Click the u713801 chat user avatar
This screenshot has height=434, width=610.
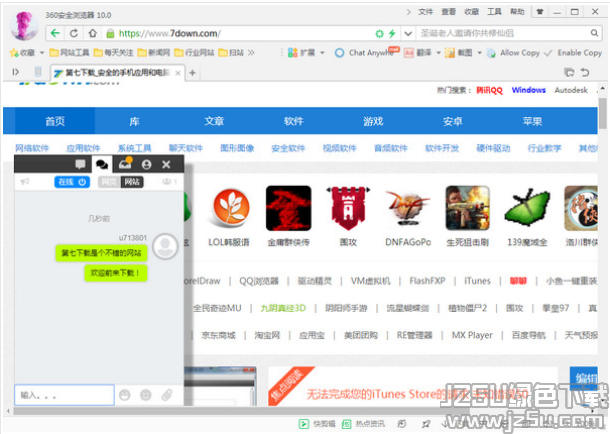[165, 246]
